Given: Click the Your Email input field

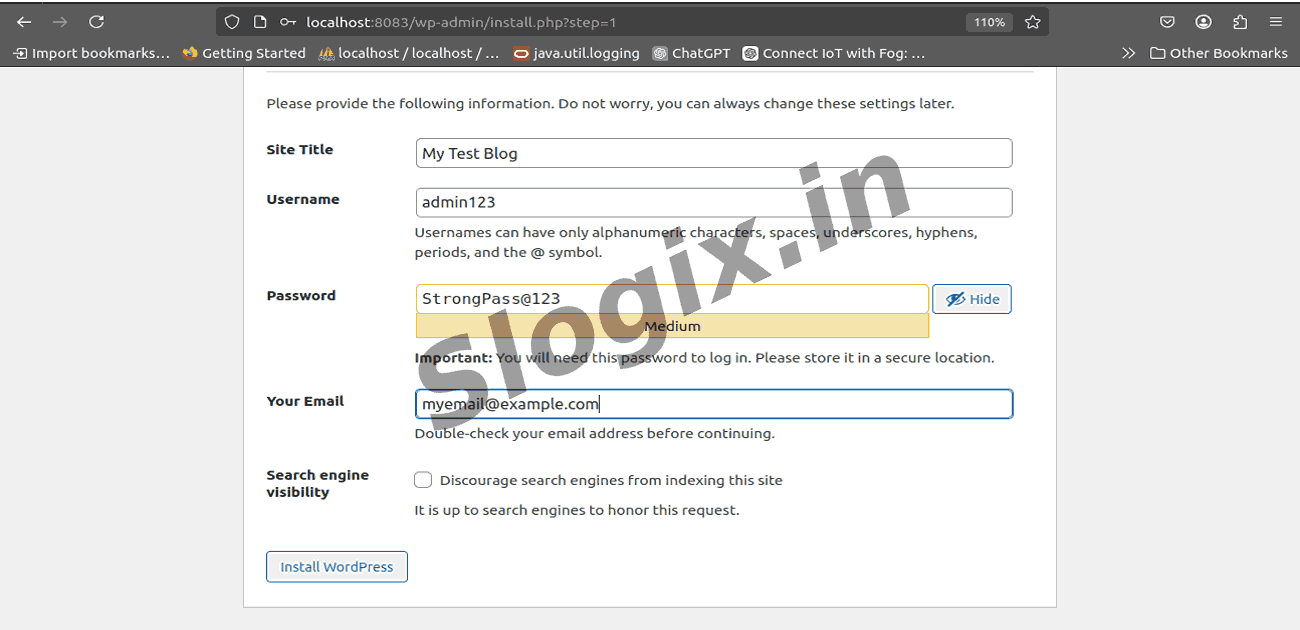Looking at the screenshot, I should (713, 404).
